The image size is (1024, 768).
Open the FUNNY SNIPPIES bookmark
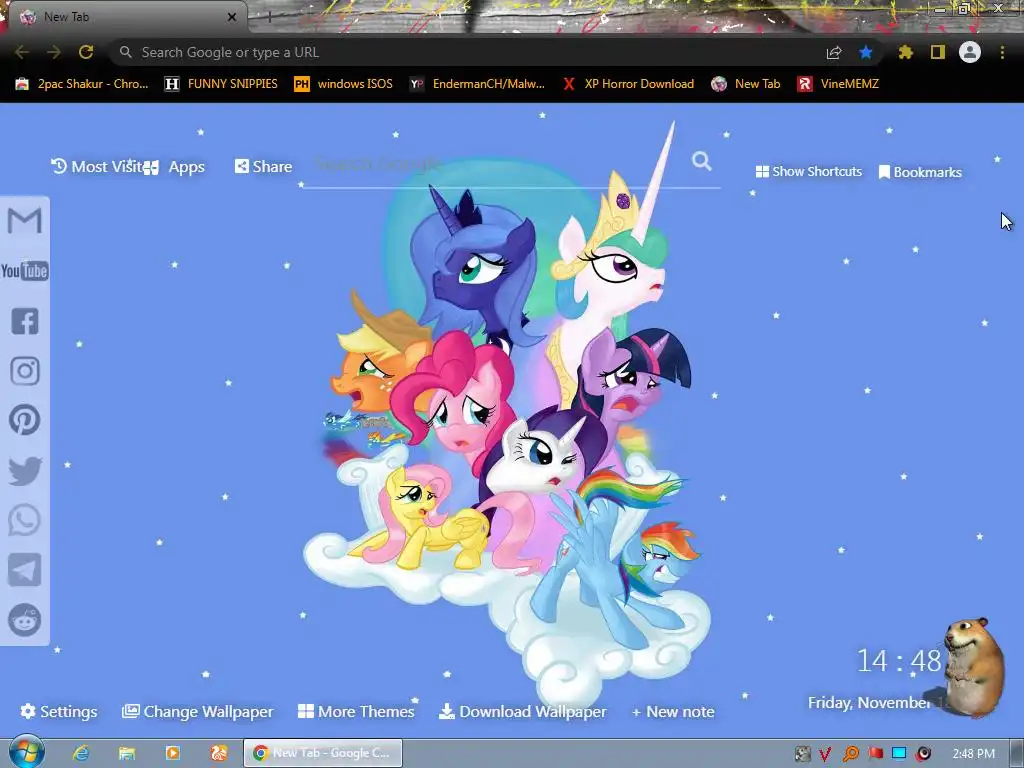click(221, 84)
